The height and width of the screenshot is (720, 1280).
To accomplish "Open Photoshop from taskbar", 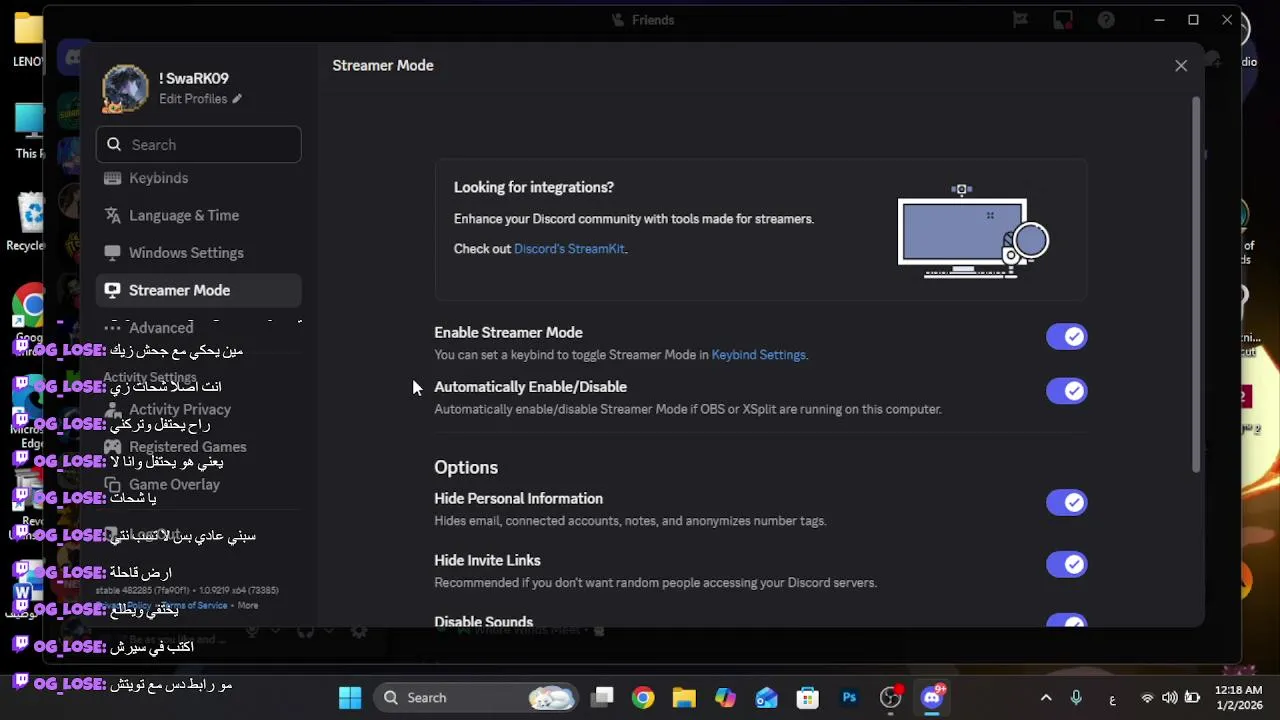I will [849, 698].
